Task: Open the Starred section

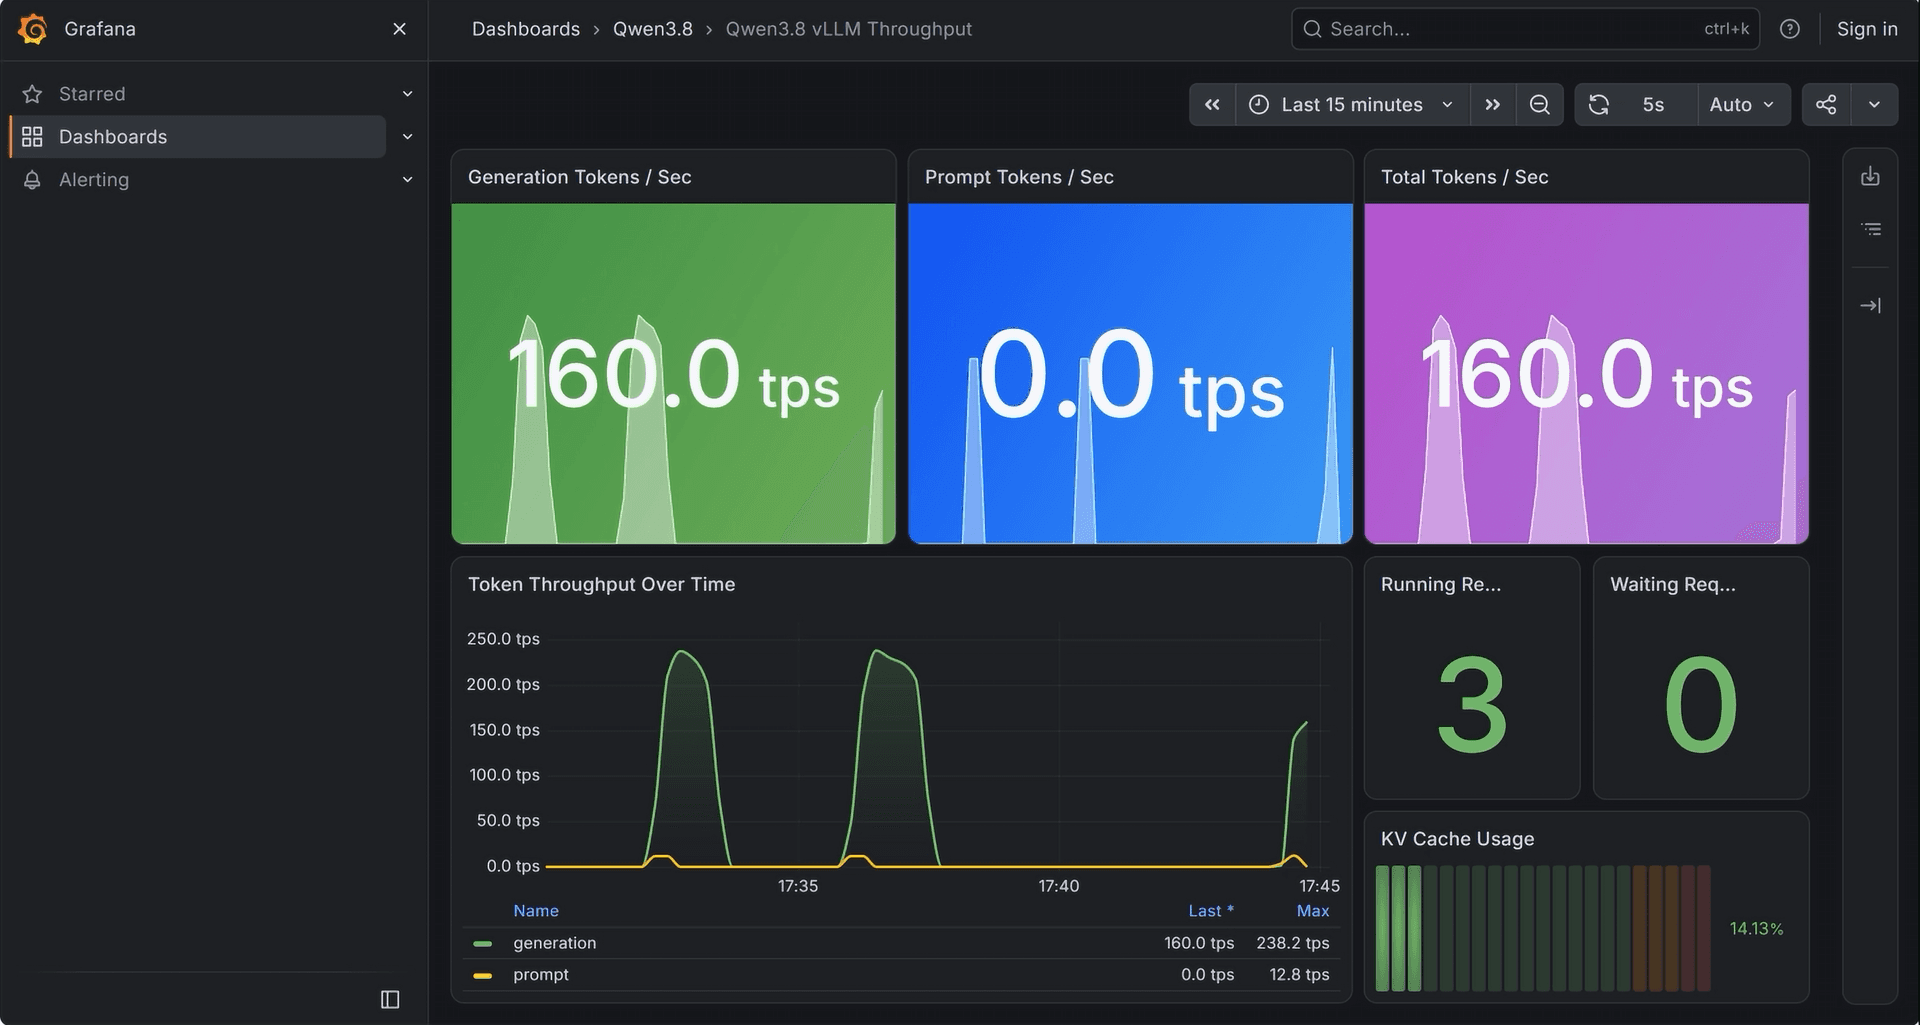Action: point(92,94)
